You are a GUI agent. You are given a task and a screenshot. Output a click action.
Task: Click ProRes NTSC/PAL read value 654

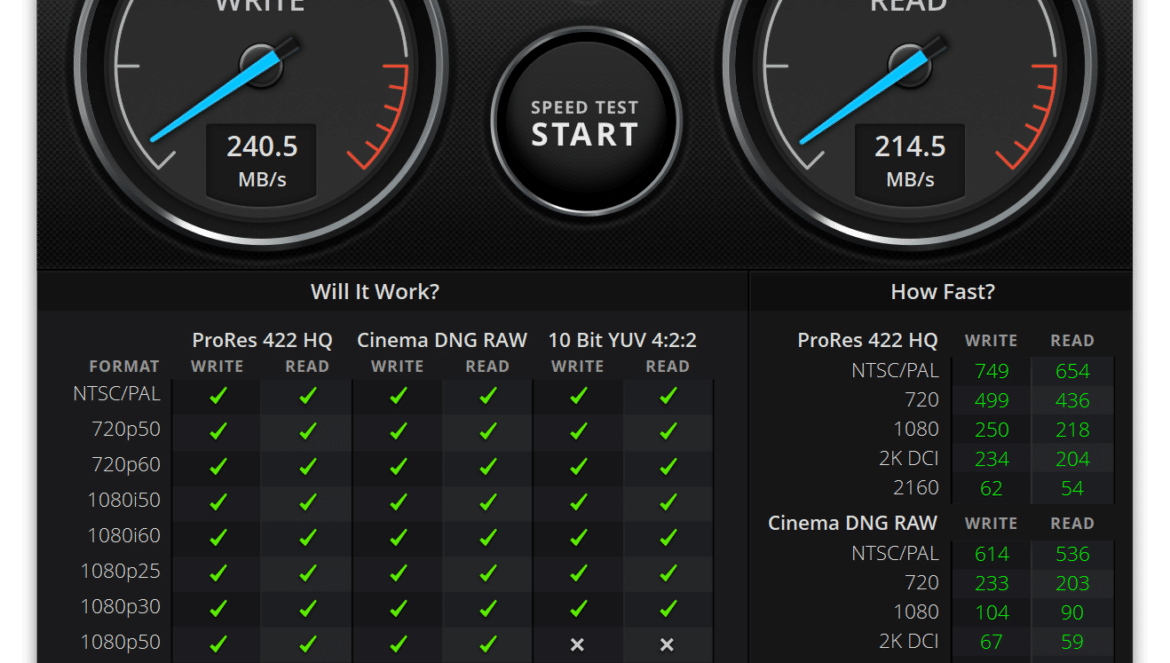click(x=1072, y=371)
